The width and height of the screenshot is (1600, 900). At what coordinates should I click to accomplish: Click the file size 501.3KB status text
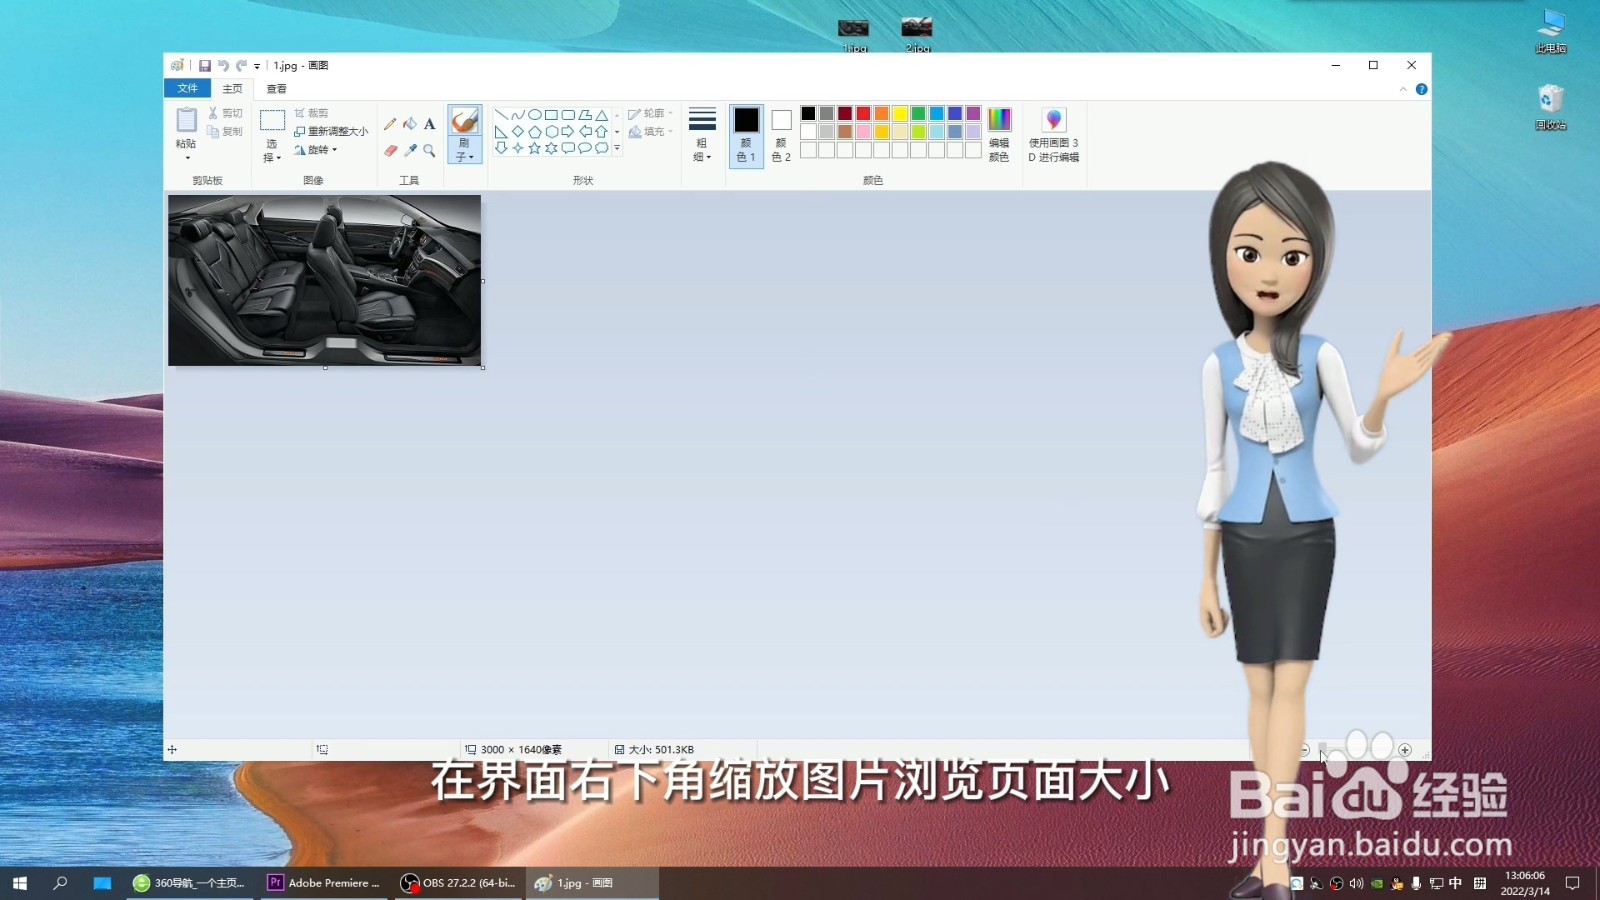coord(661,750)
